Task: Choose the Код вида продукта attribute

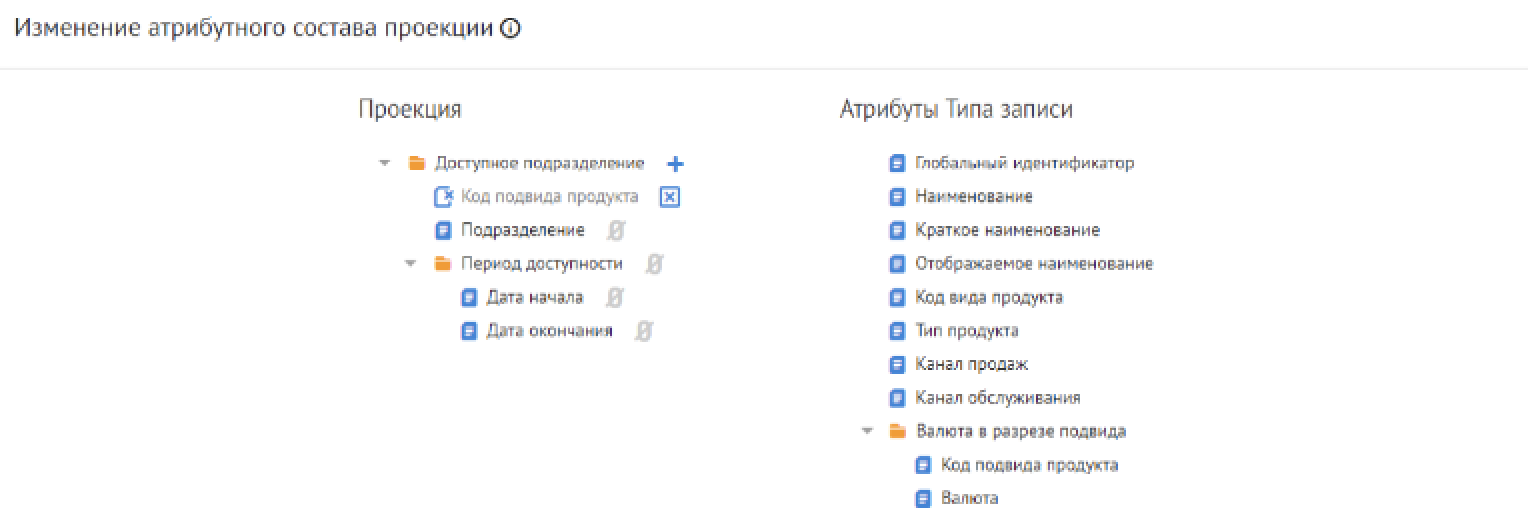Action: point(988,298)
